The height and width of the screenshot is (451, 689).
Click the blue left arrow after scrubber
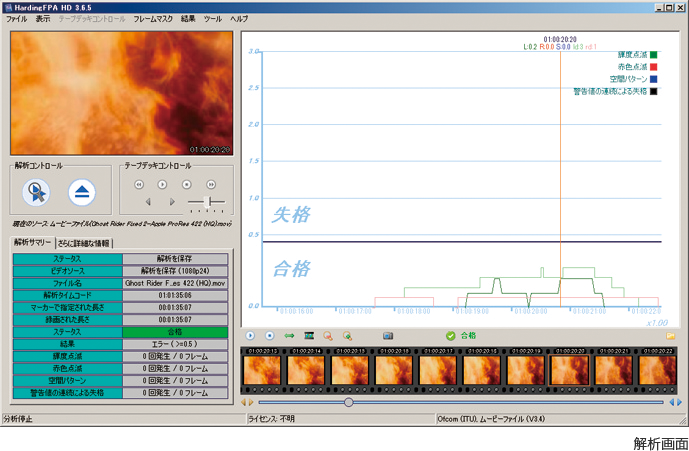671,402
